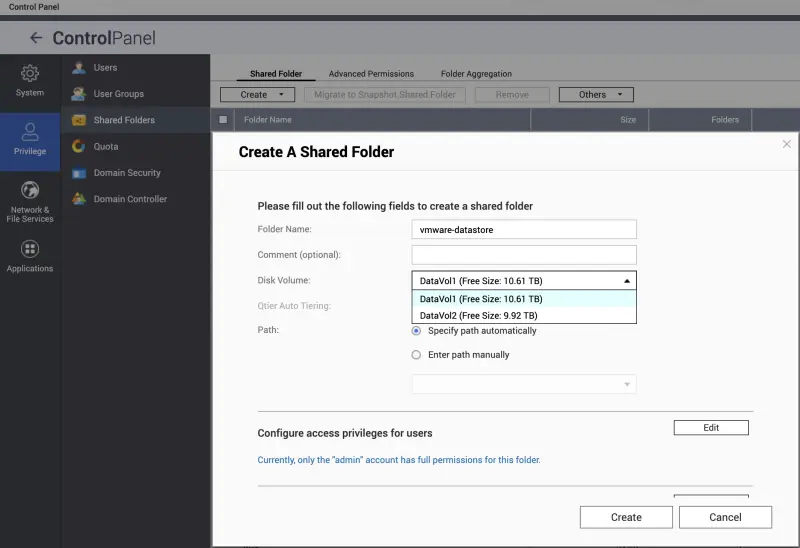Image resolution: width=800 pixels, height=548 pixels.
Task: Open the Applications grid category
Action: (x=30, y=256)
